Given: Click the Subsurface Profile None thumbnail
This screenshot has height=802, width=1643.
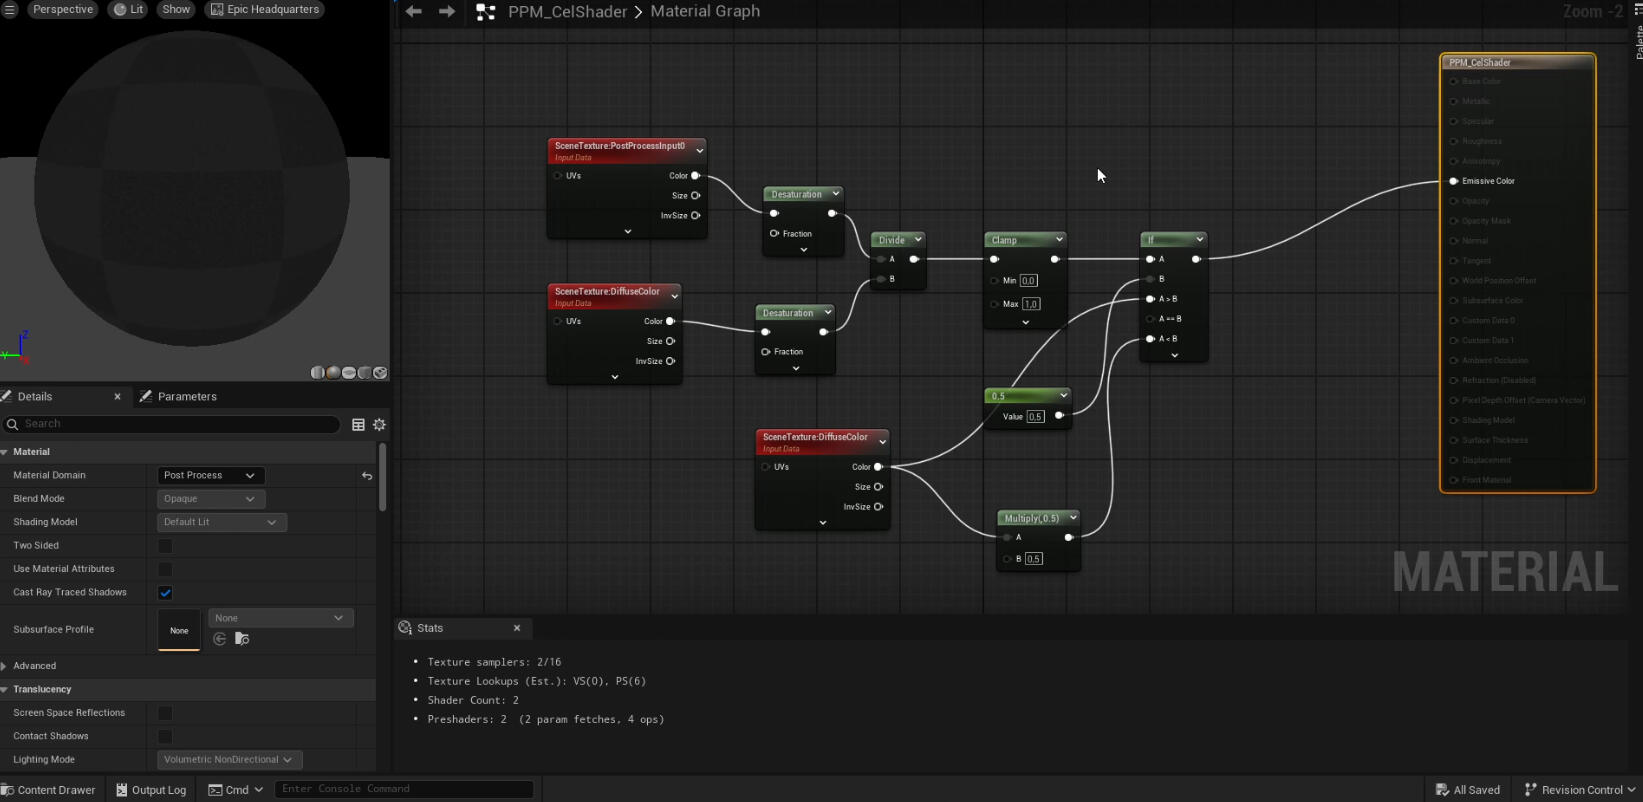Looking at the screenshot, I should click(x=179, y=630).
